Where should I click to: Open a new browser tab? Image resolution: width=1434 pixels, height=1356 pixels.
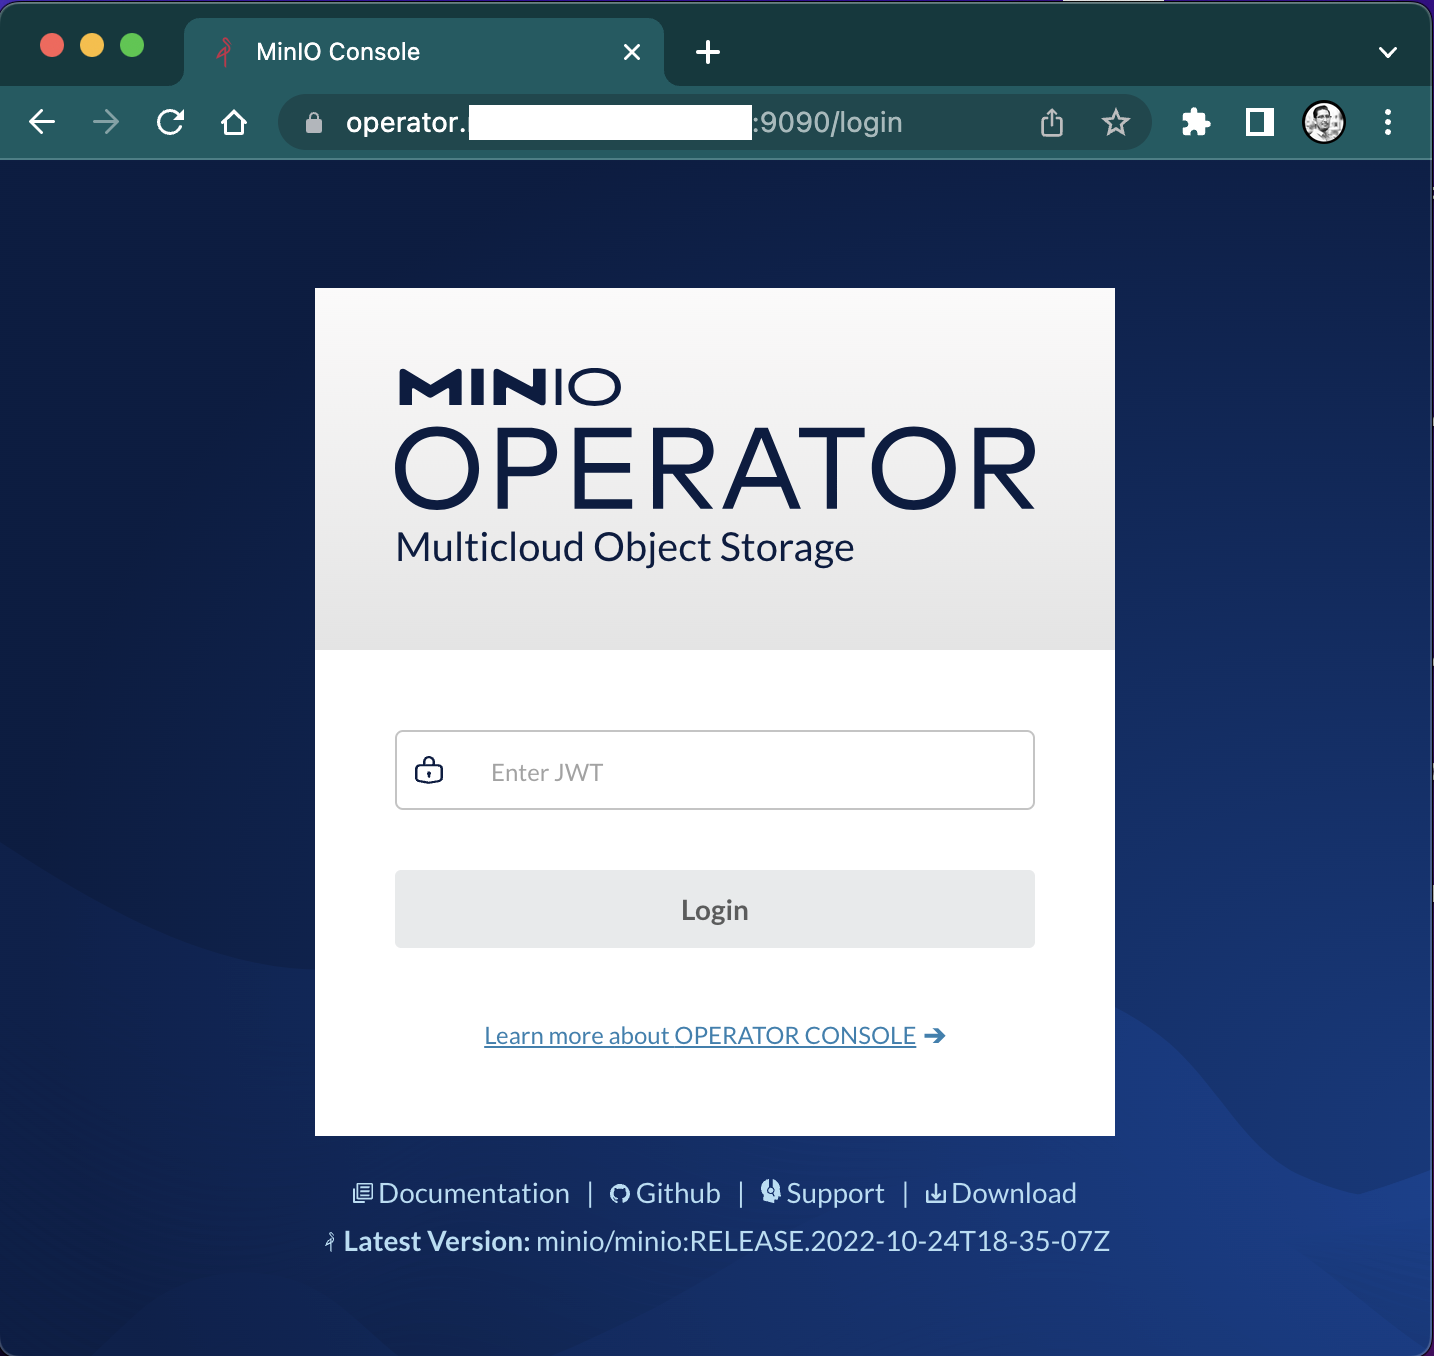pyautogui.click(x=708, y=52)
